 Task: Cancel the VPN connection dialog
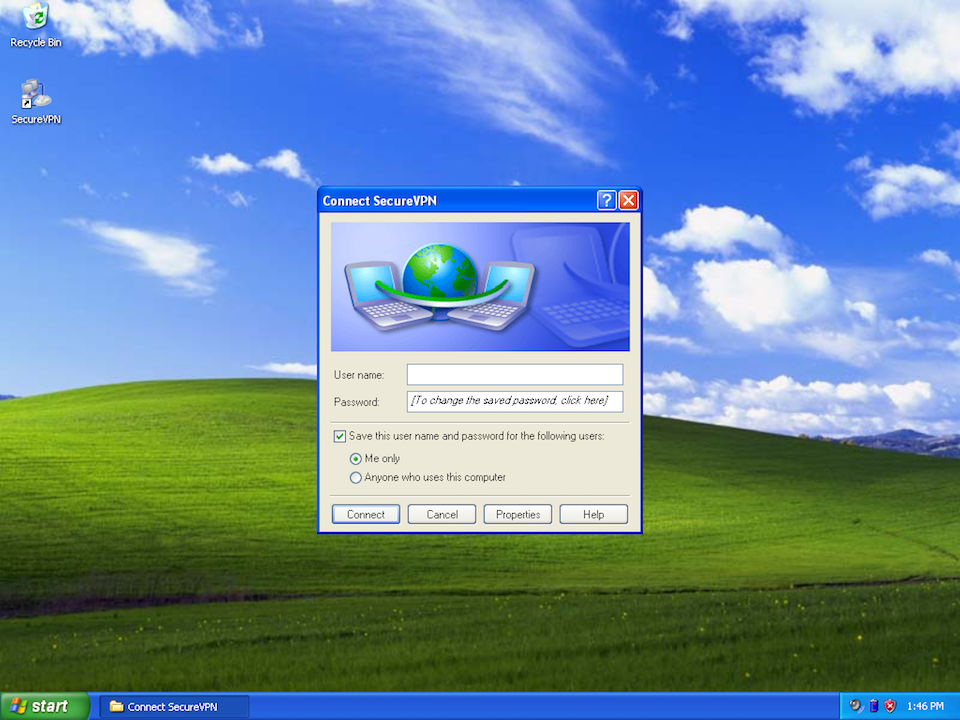click(x=442, y=514)
